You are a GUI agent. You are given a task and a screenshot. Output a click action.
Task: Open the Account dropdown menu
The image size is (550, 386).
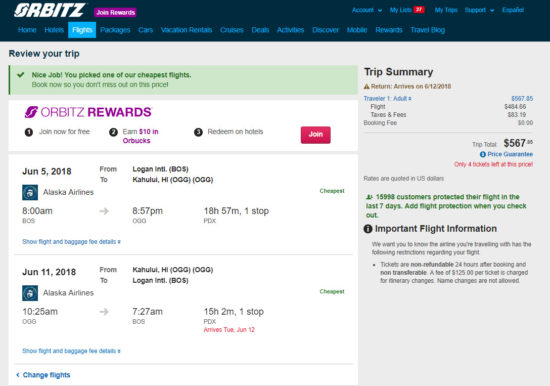coord(367,10)
